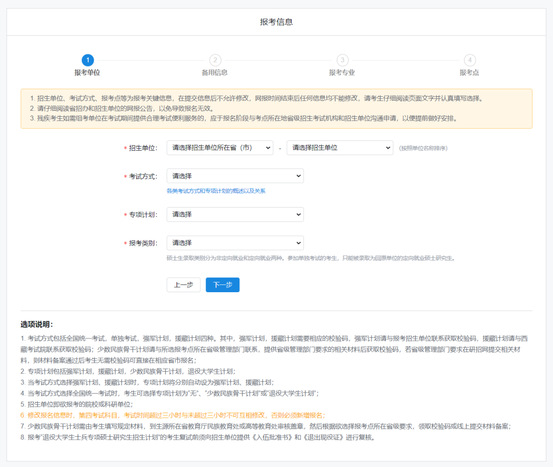
Task: Click explanation item 8 about 退役大学生士兵
Action: coord(198,437)
